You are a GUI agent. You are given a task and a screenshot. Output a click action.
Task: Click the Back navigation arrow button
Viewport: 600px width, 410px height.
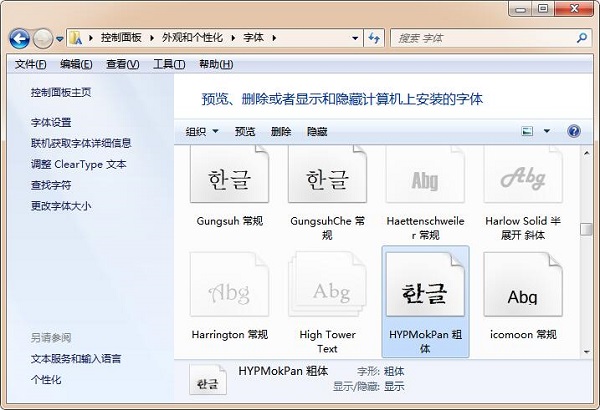[19, 38]
